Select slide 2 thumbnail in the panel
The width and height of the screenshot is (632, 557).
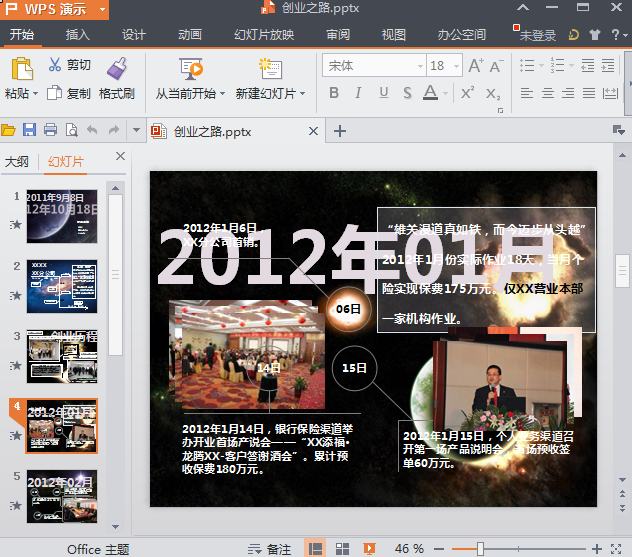[x=61, y=286]
